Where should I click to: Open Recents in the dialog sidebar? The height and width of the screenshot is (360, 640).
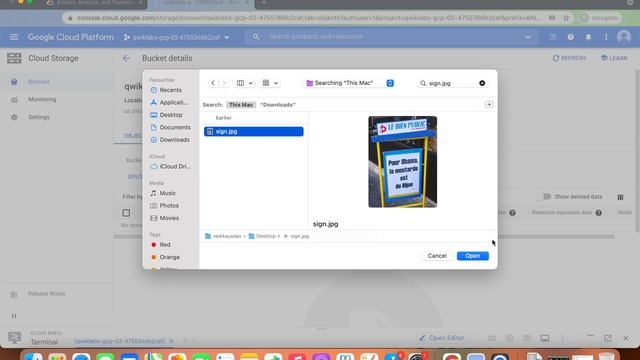(170, 90)
